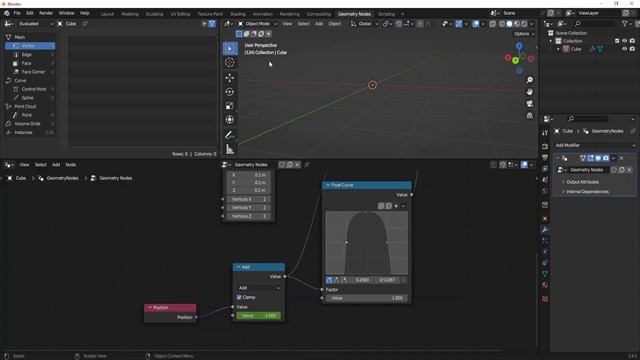Screen dimensions: 640x360
Task: Click the Z axis on navigation gizmo
Action: coord(519,46)
